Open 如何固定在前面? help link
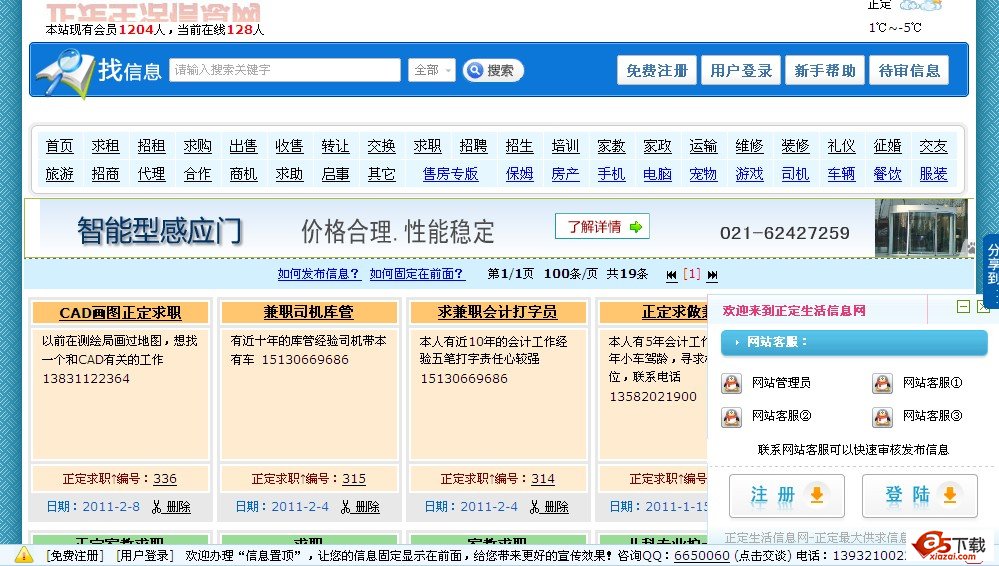The height and width of the screenshot is (566, 999). (x=417, y=274)
